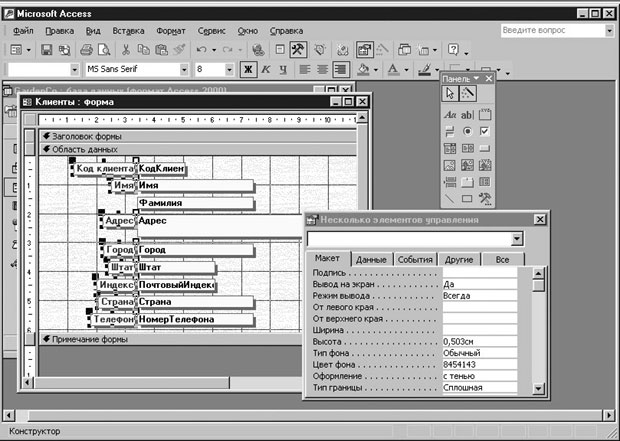Select the Label (Aa) tool in Панель
This screenshot has height=441, width=620.
point(450,115)
